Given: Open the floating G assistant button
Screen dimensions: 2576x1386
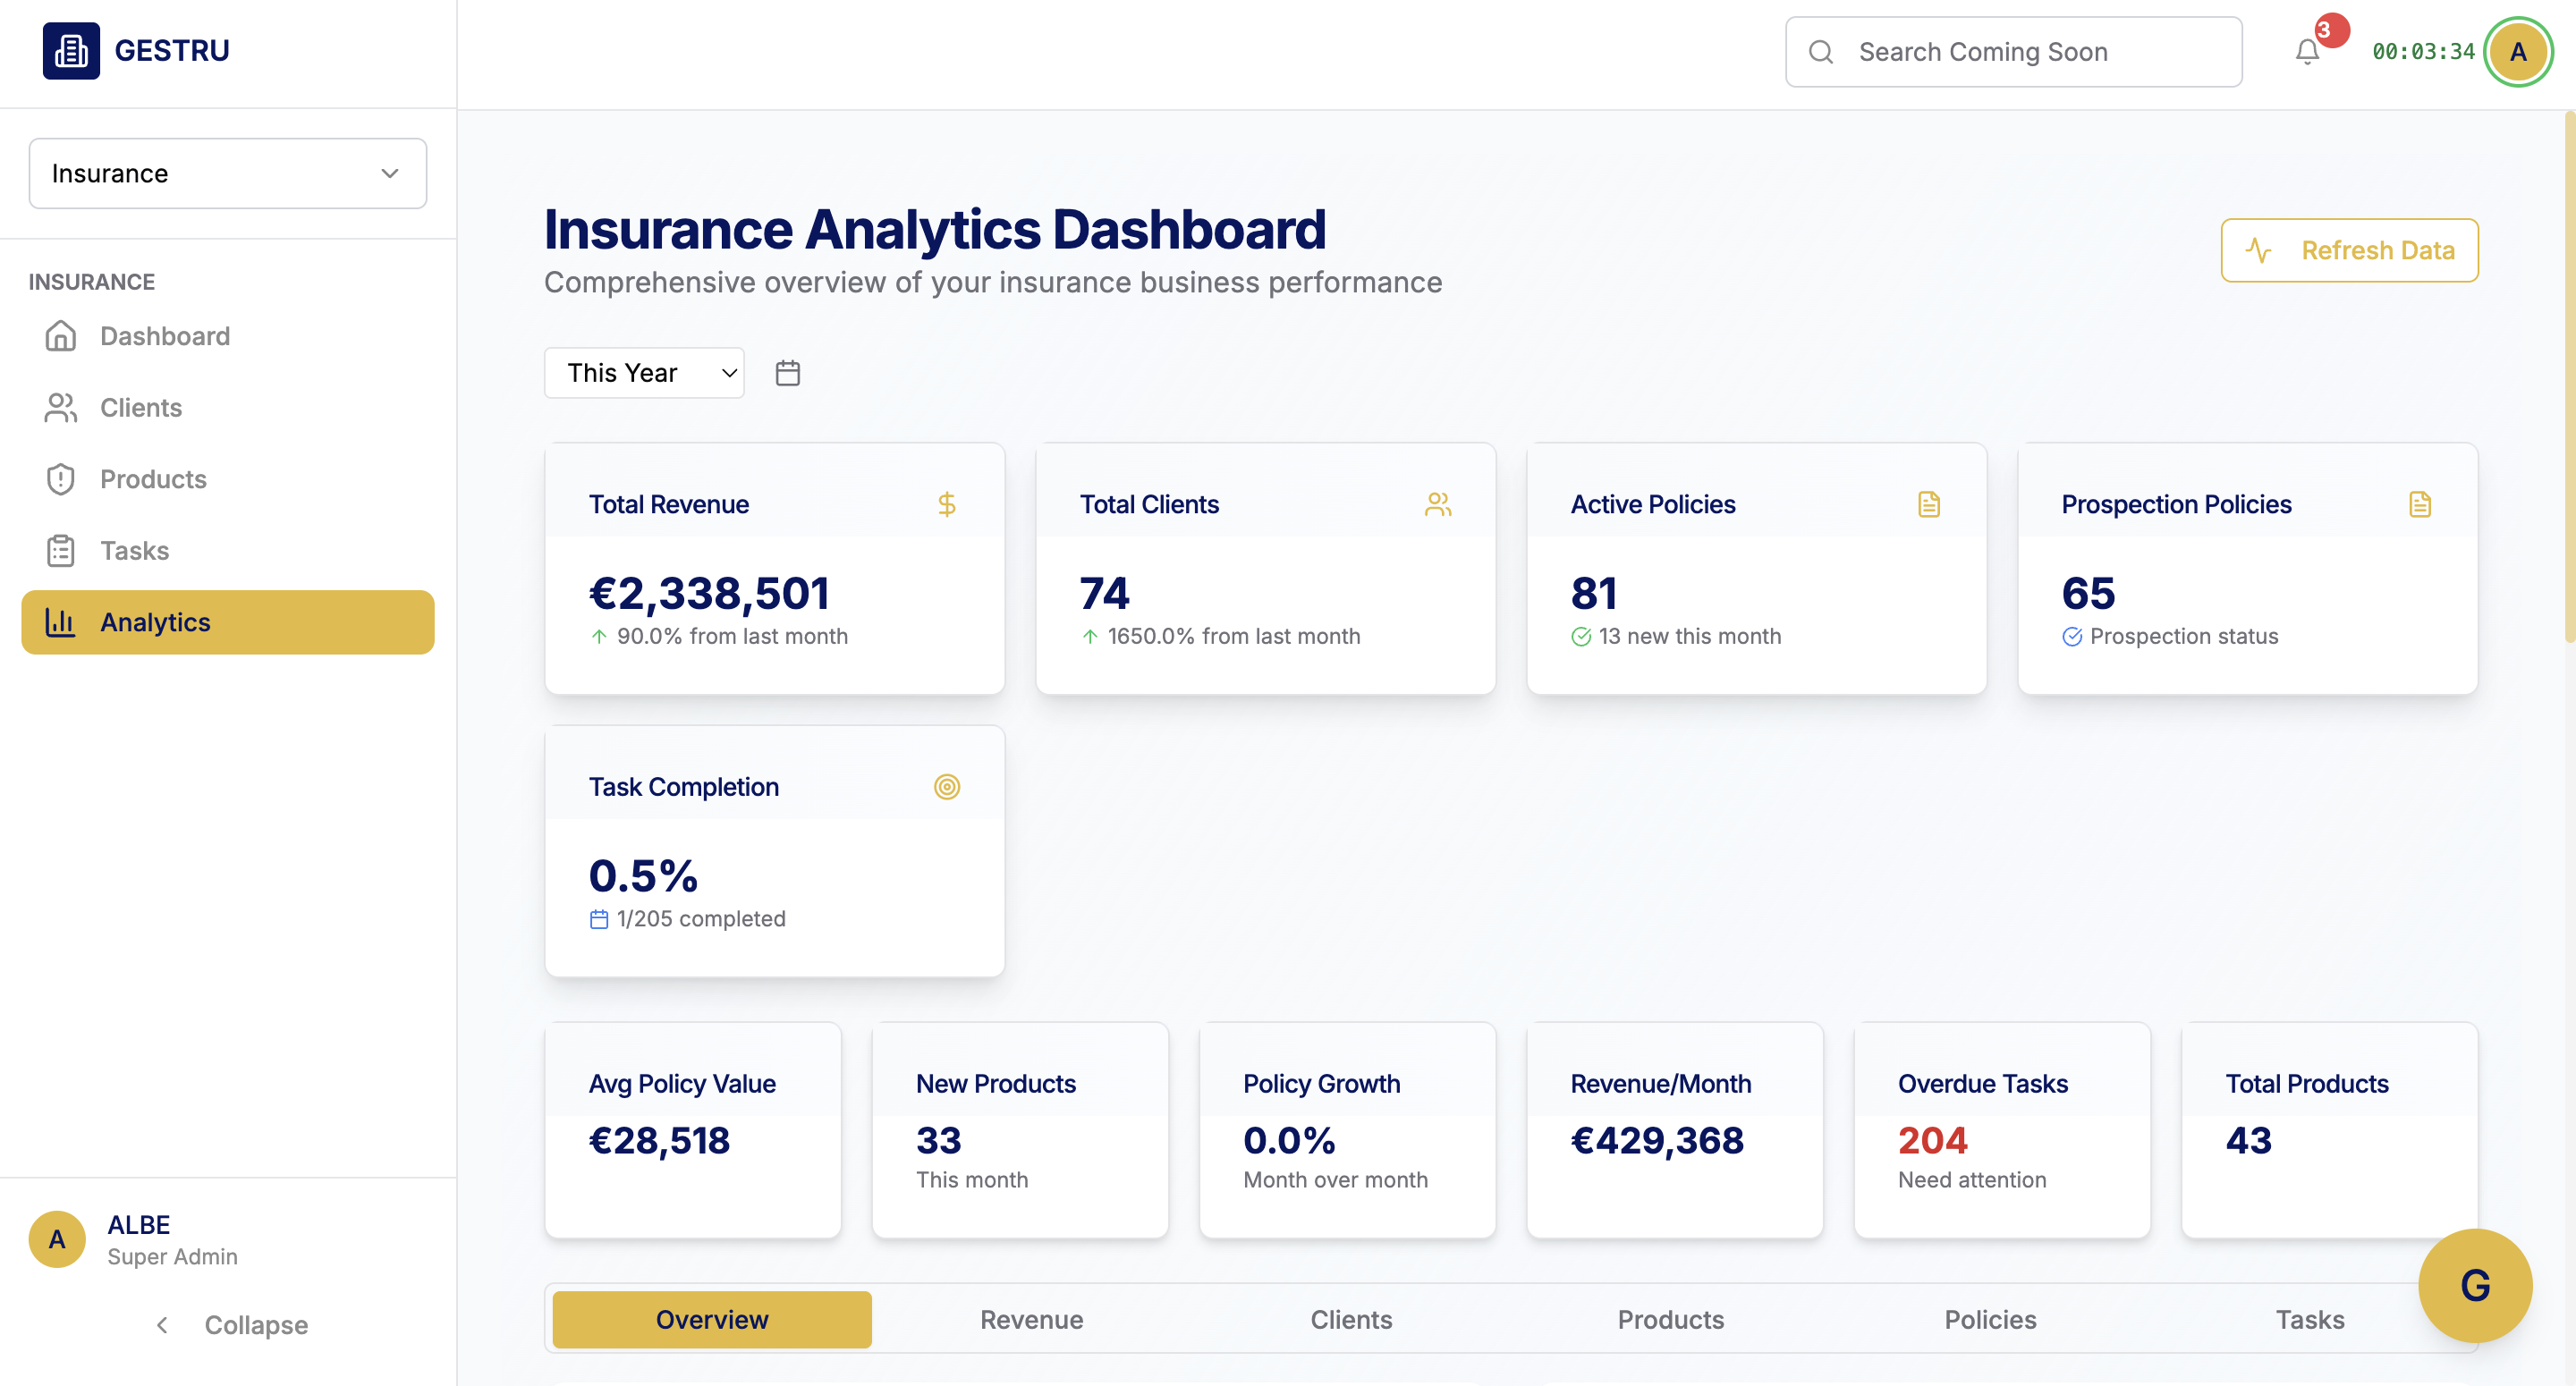Looking at the screenshot, I should pyautogui.click(x=2474, y=1285).
